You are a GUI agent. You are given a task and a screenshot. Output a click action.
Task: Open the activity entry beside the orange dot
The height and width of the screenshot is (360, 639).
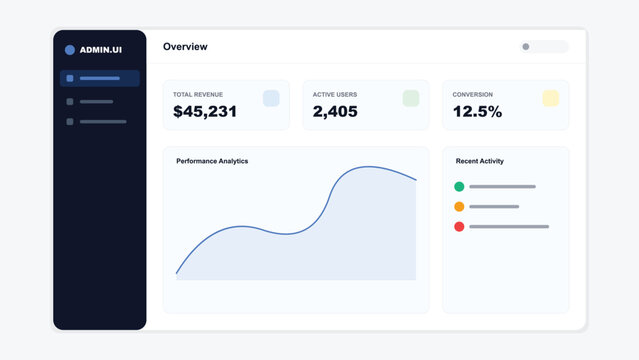[x=494, y=206]
